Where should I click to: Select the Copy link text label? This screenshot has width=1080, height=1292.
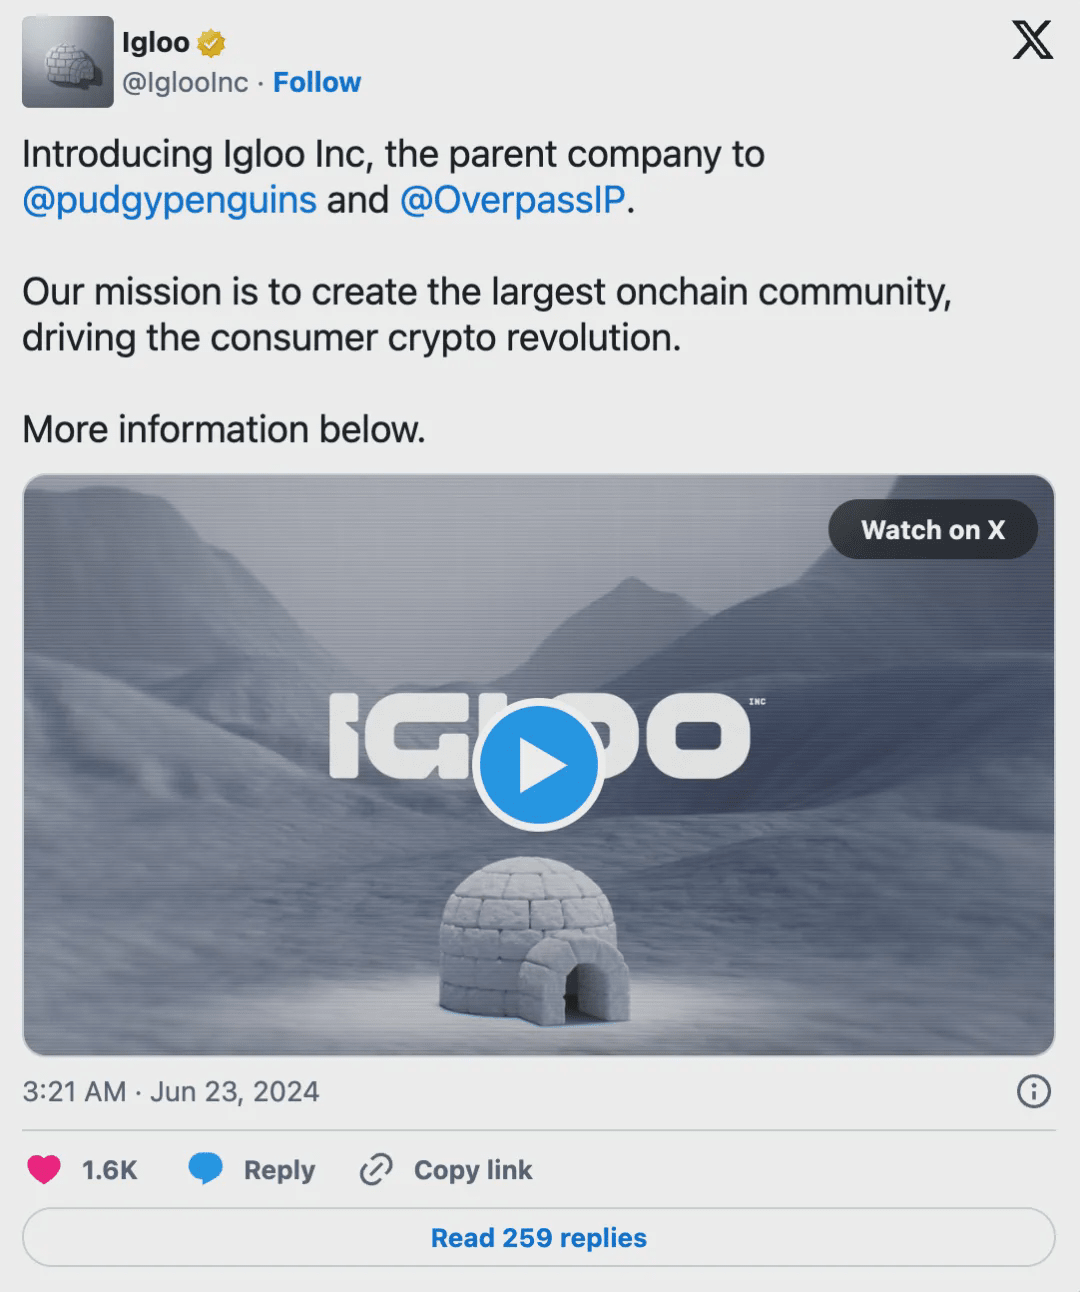[x=473, y=1170]
